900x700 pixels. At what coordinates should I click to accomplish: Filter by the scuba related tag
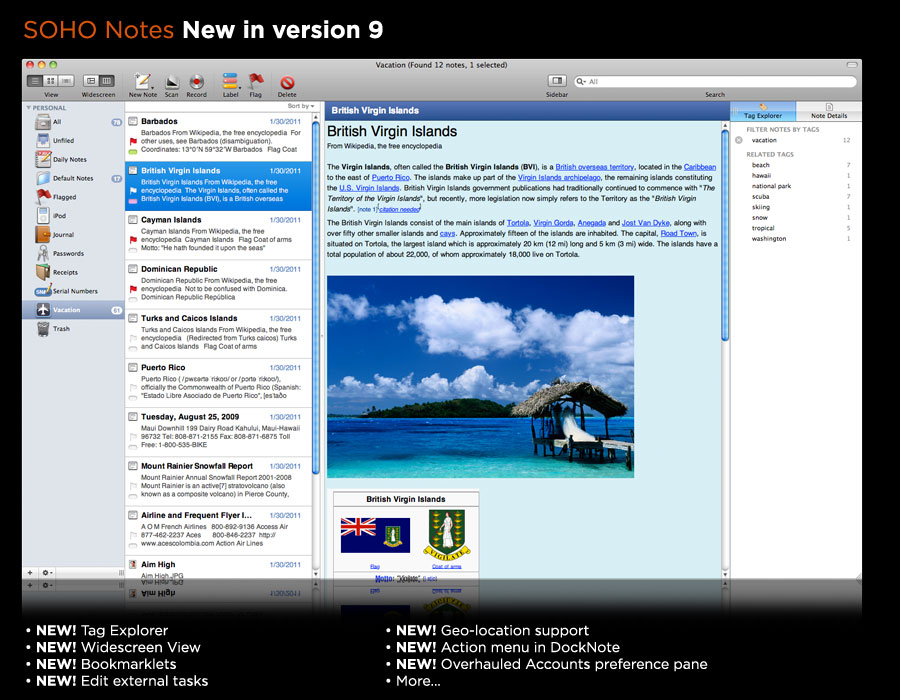[761, 196]
